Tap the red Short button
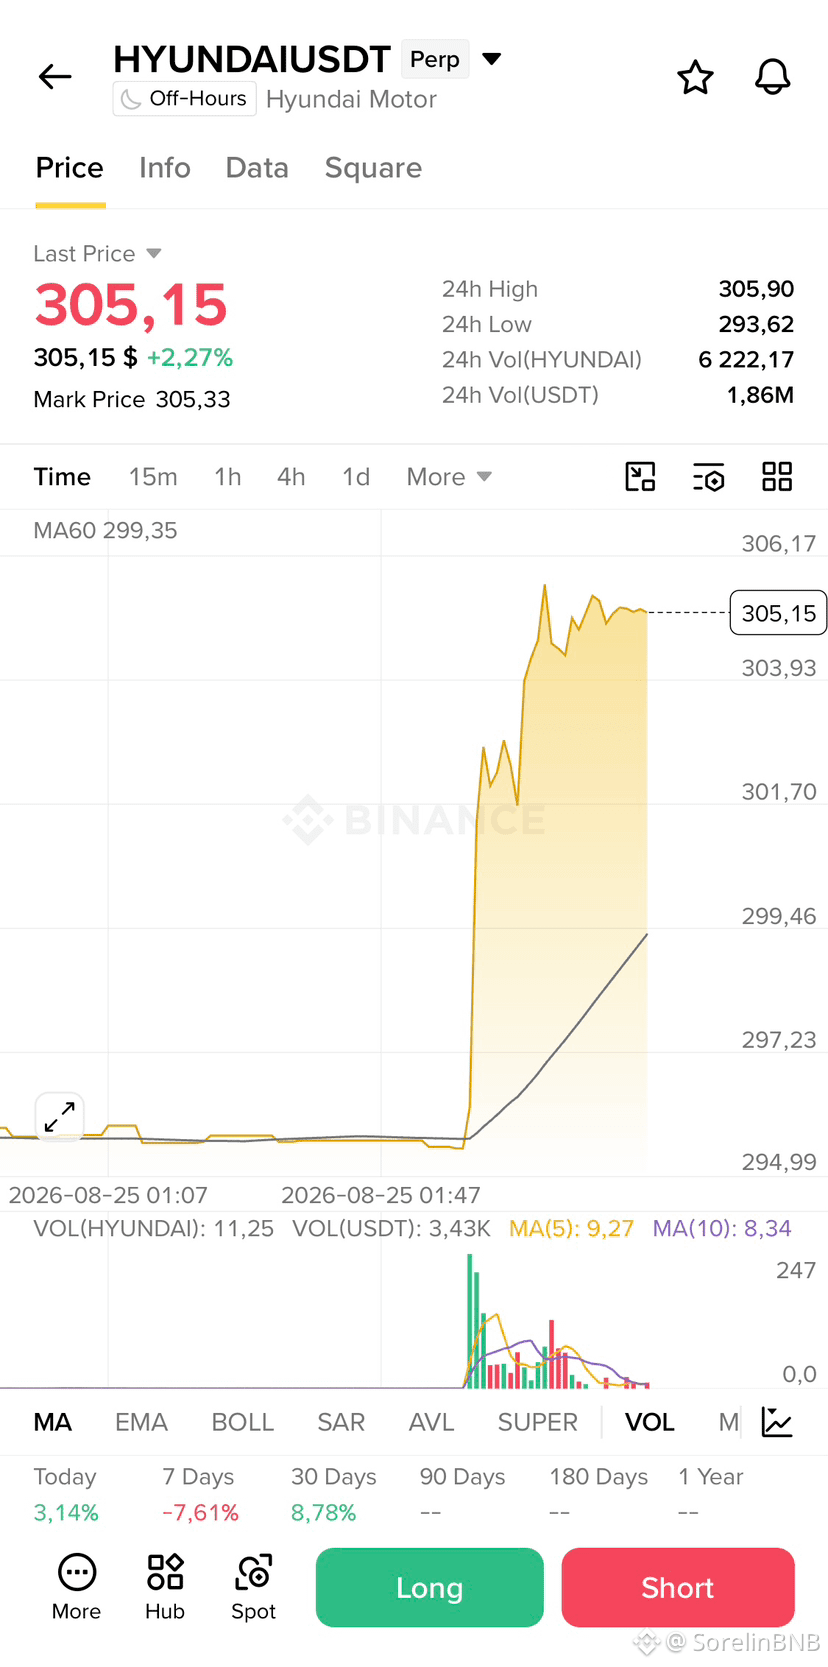The image size is (828, 1667). pos(678,1587)
